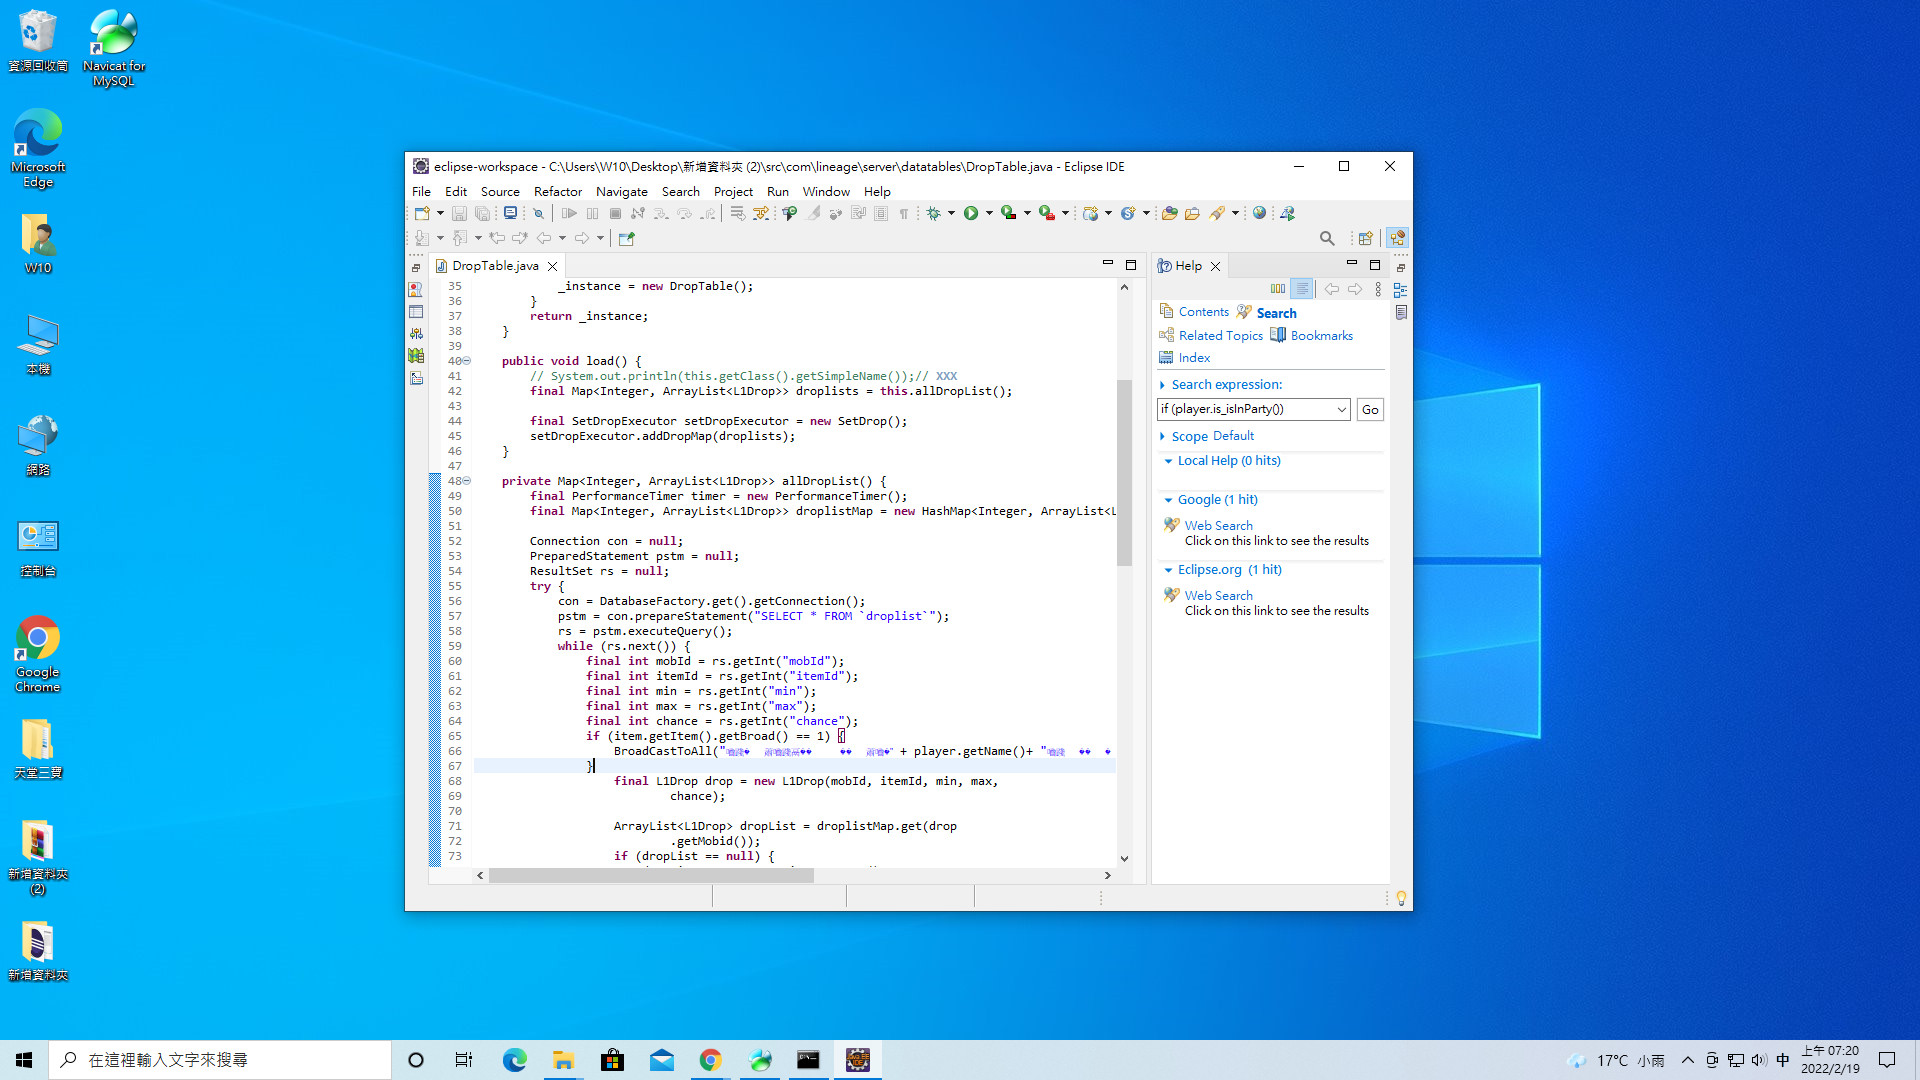
Task: Collapse Local Help (0 hits) section
Action: click(1168, 461)
